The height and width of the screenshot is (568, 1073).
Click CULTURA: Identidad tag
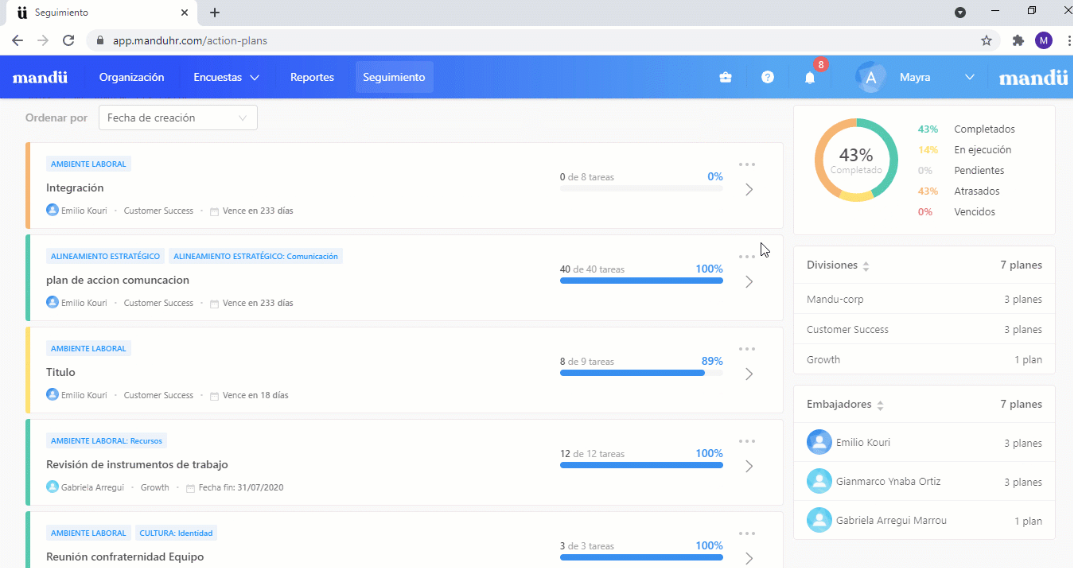(x=176, y=533)
